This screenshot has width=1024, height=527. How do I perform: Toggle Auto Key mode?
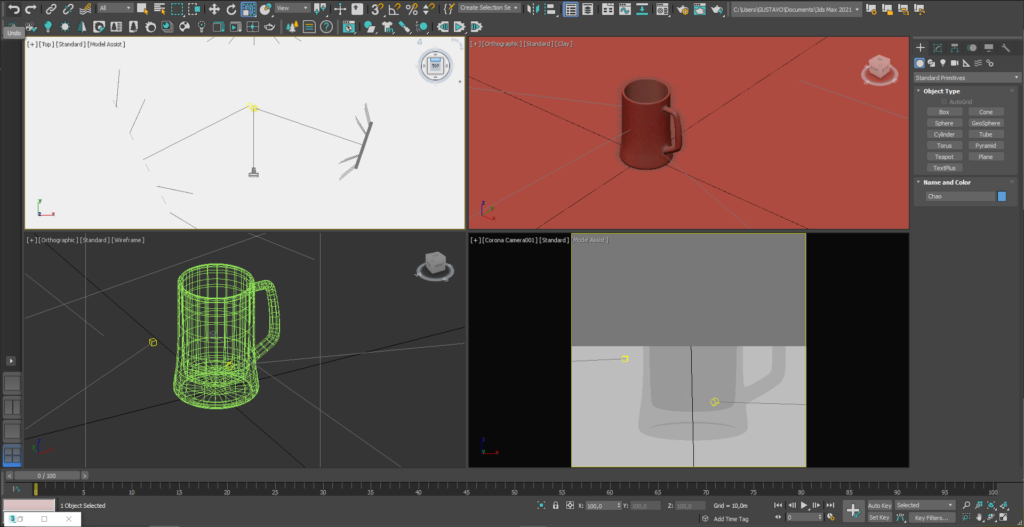(879, 505)
